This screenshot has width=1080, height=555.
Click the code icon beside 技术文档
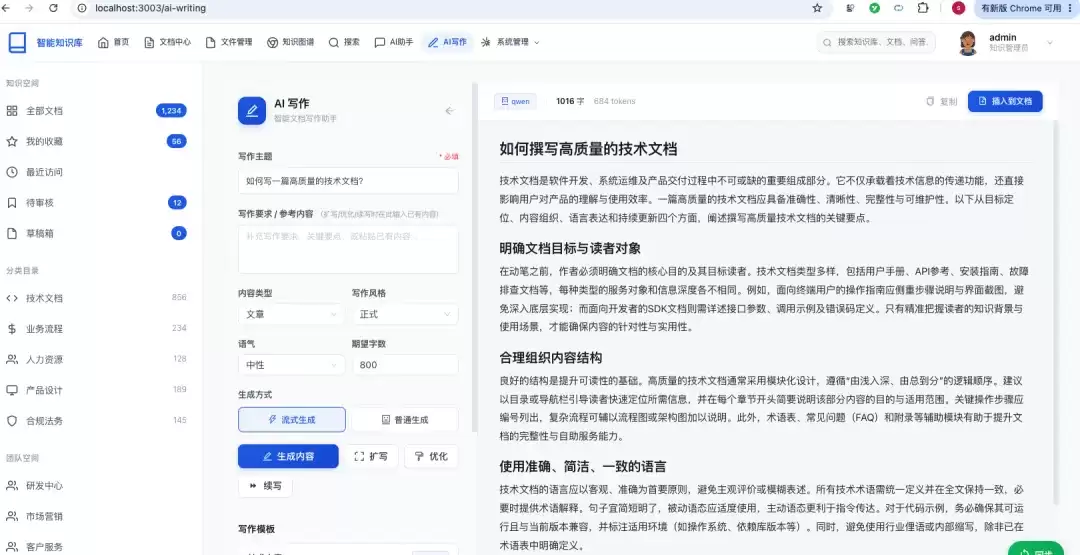[12, 298]
